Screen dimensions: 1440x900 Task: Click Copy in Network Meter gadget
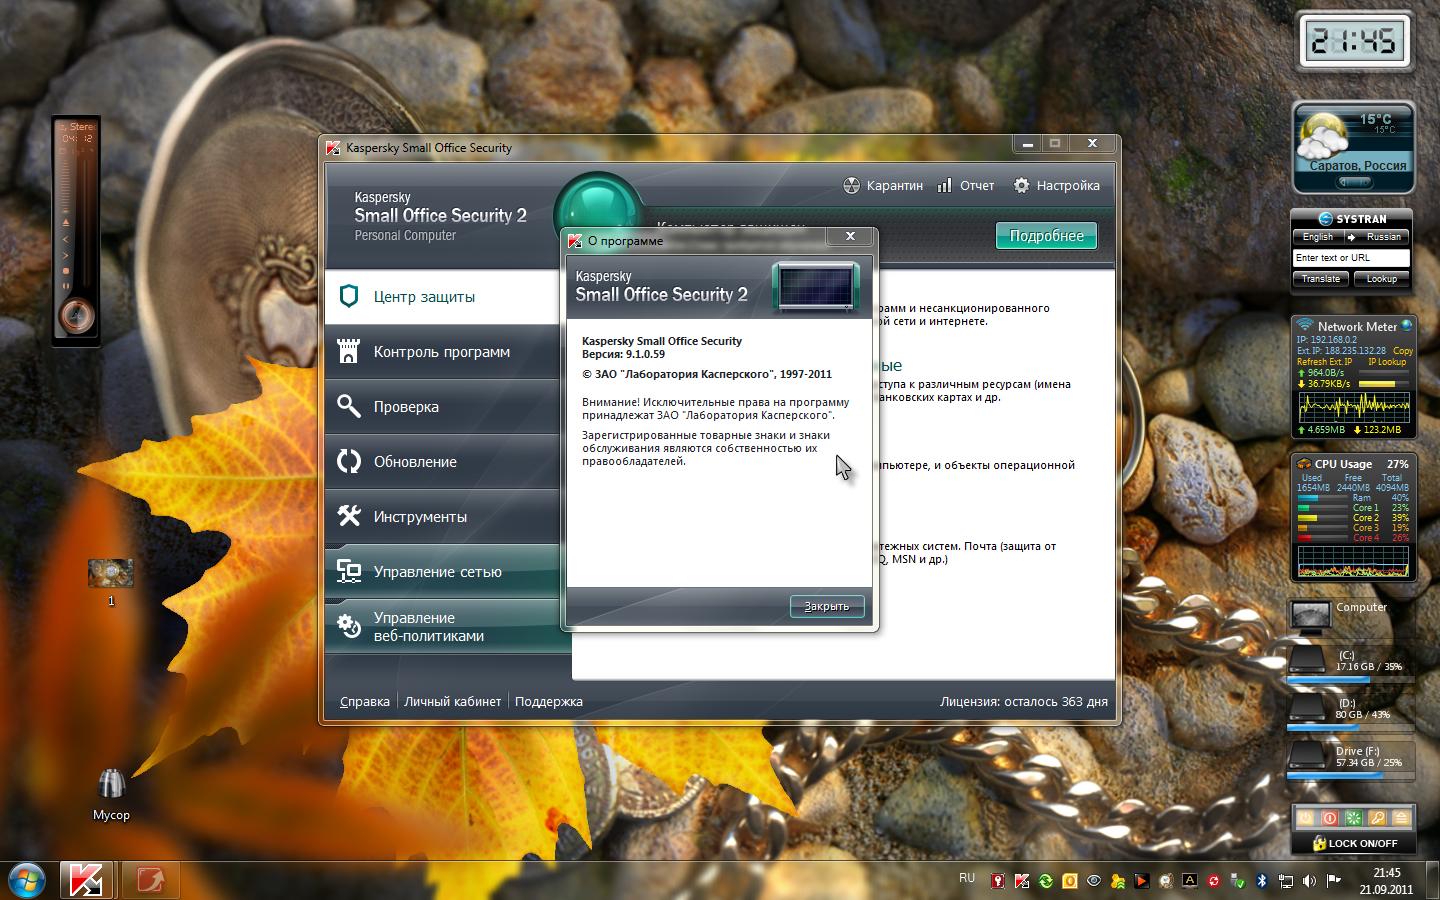[x=1403, y=351]
